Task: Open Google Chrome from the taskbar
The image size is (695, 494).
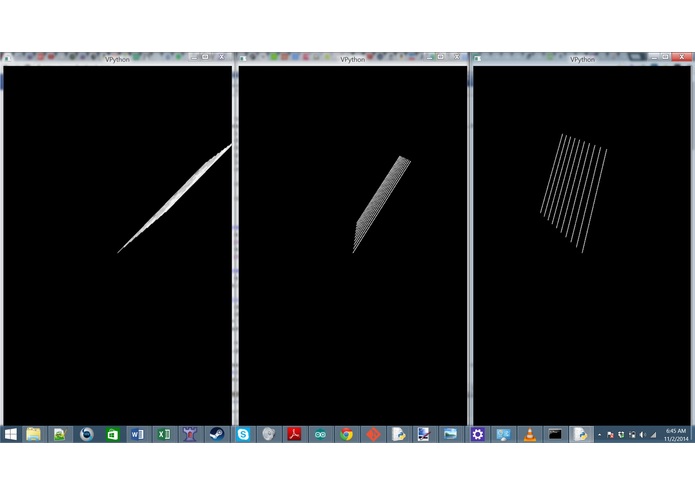Action: (347, 434)
